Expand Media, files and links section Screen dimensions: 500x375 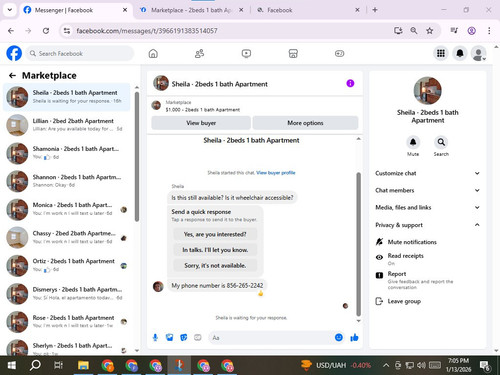coord(428,207)
